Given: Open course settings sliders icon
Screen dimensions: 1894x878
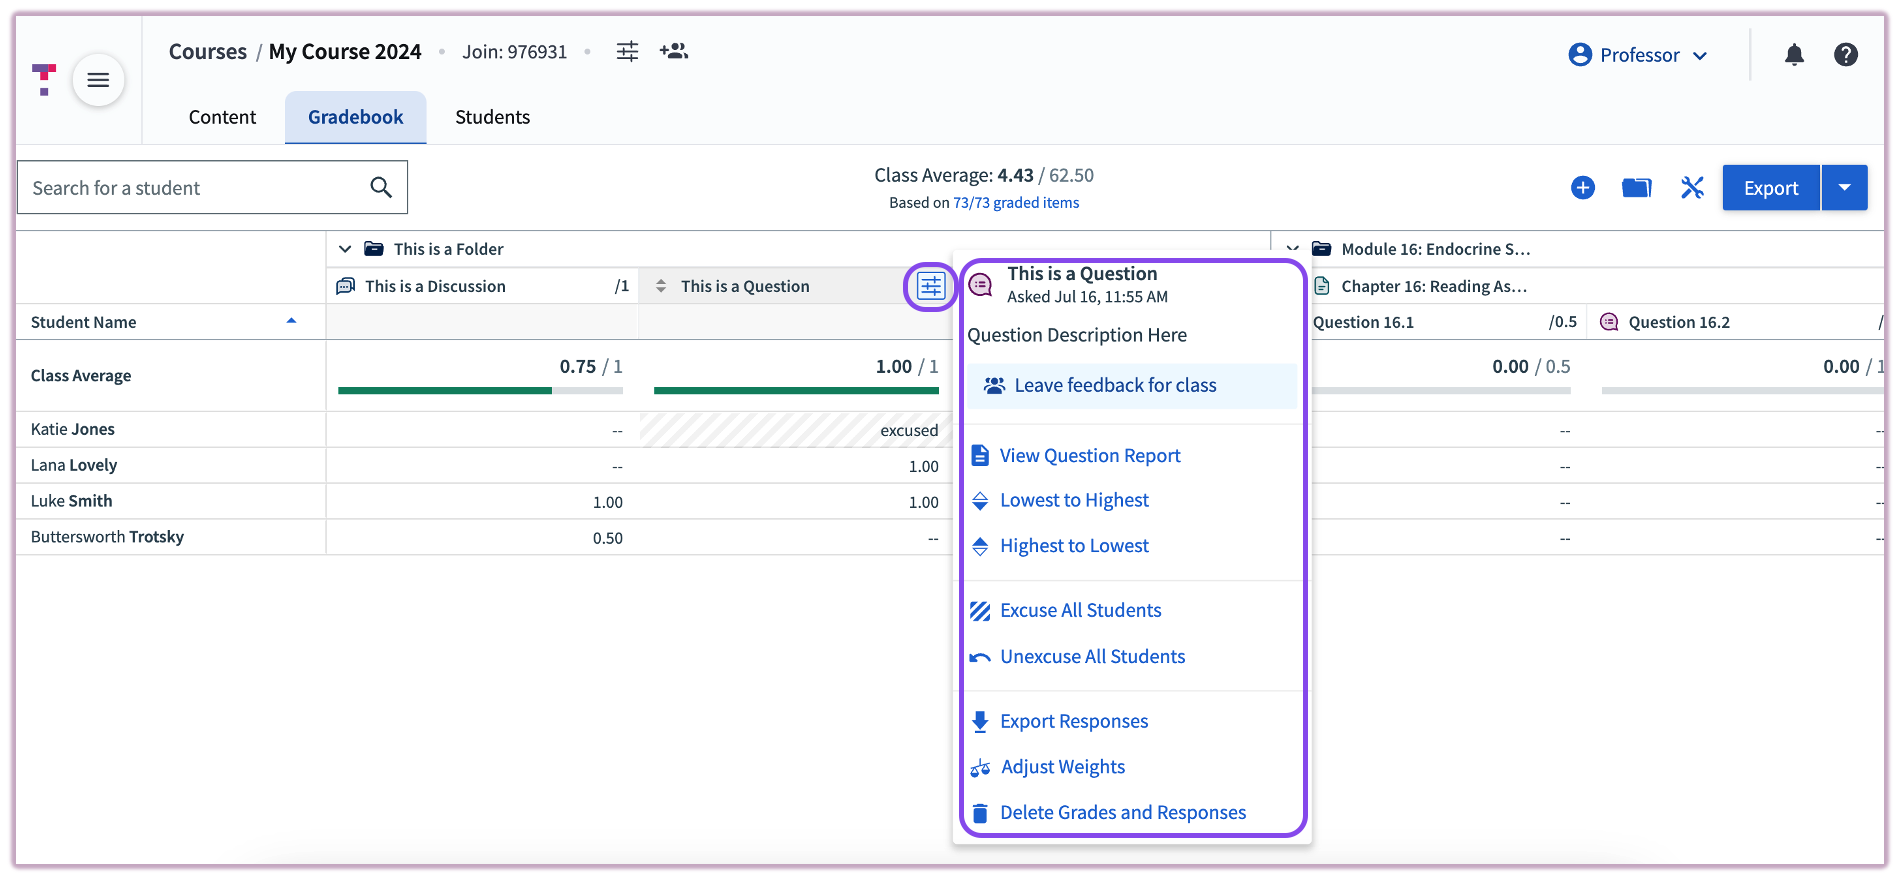Looking at the screenshot, I should pos(627,51).
